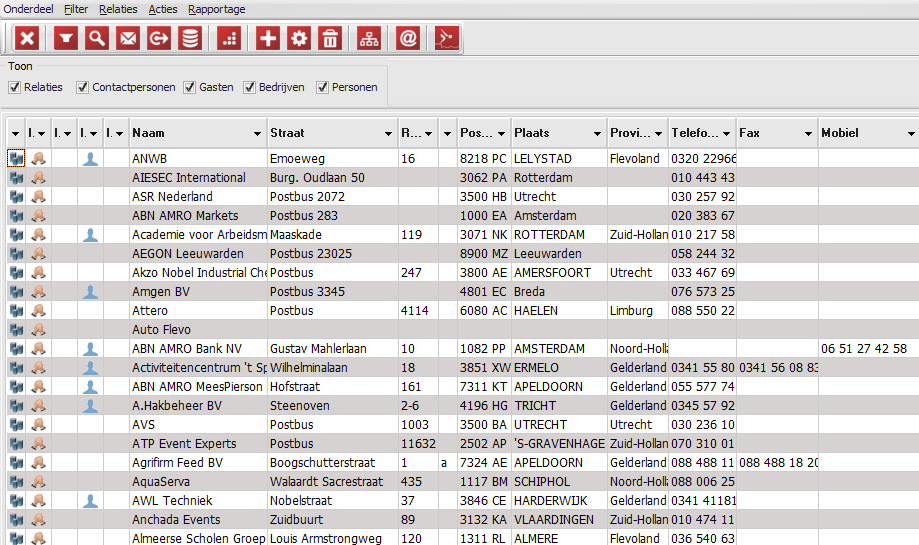Click the organization hierarchy toolbar icon
The image size is (919, 545).
coord(369,39)
